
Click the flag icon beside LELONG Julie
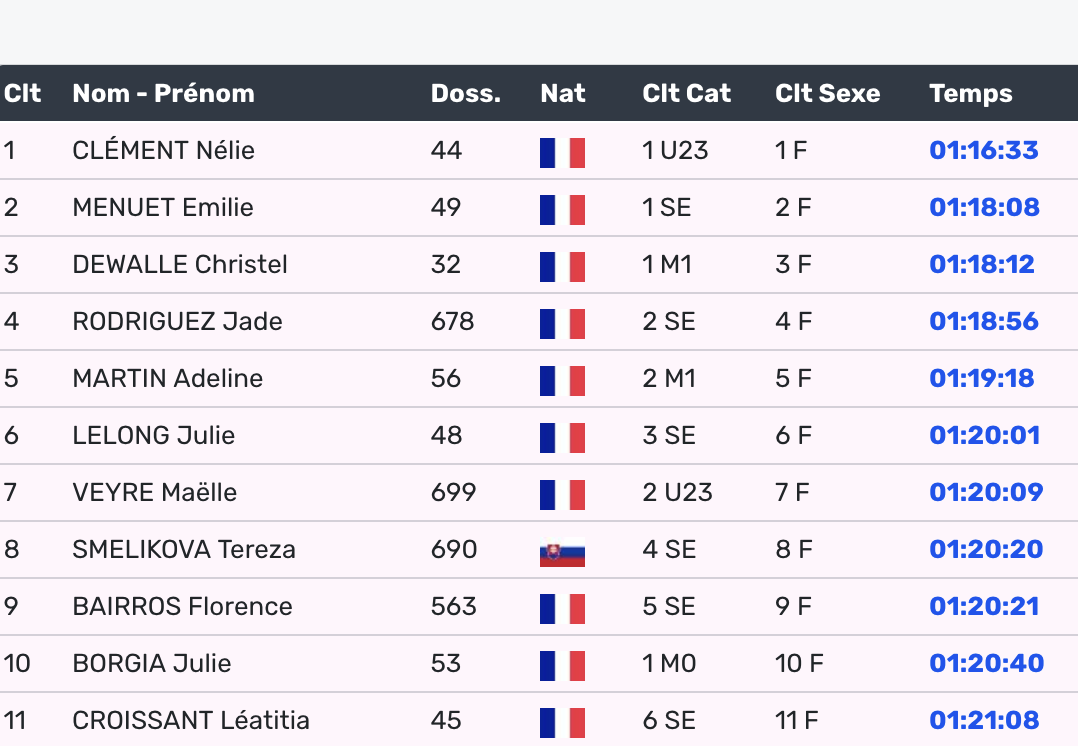pyautogui.click(x=562, y=437)
